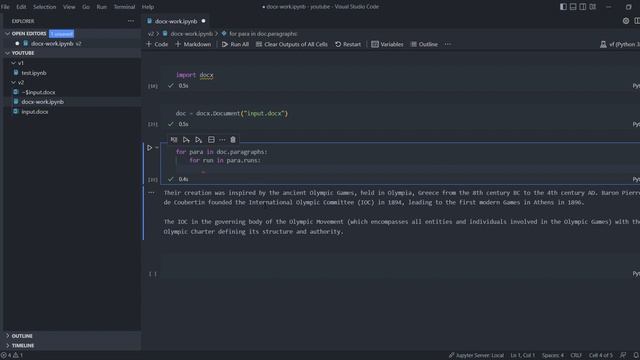Screen dimensions: 640x360
Task: Split the cell using cell toolbar icon
Action: [x=211, y=140]
